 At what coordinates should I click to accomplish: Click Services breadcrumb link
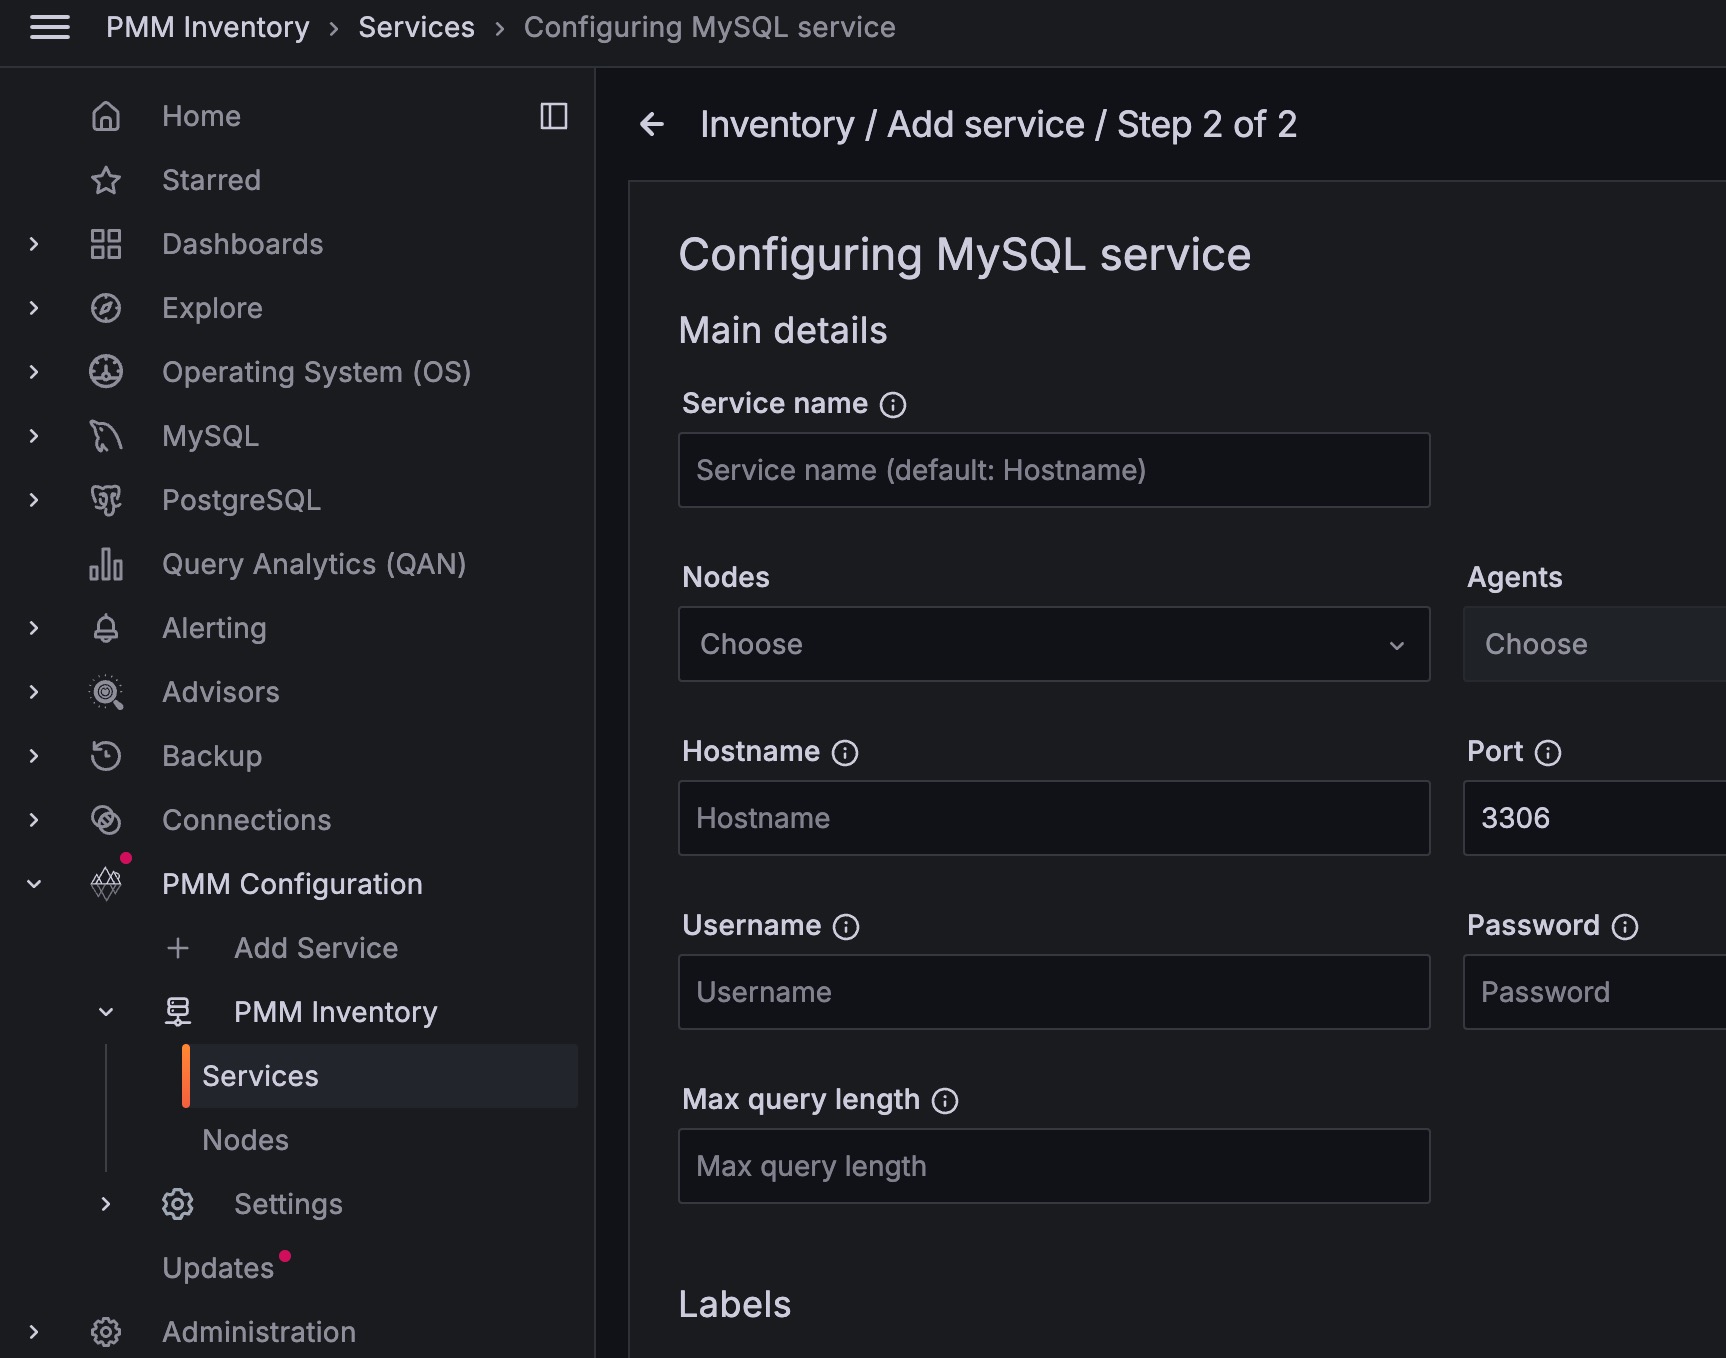click(416, 28)
